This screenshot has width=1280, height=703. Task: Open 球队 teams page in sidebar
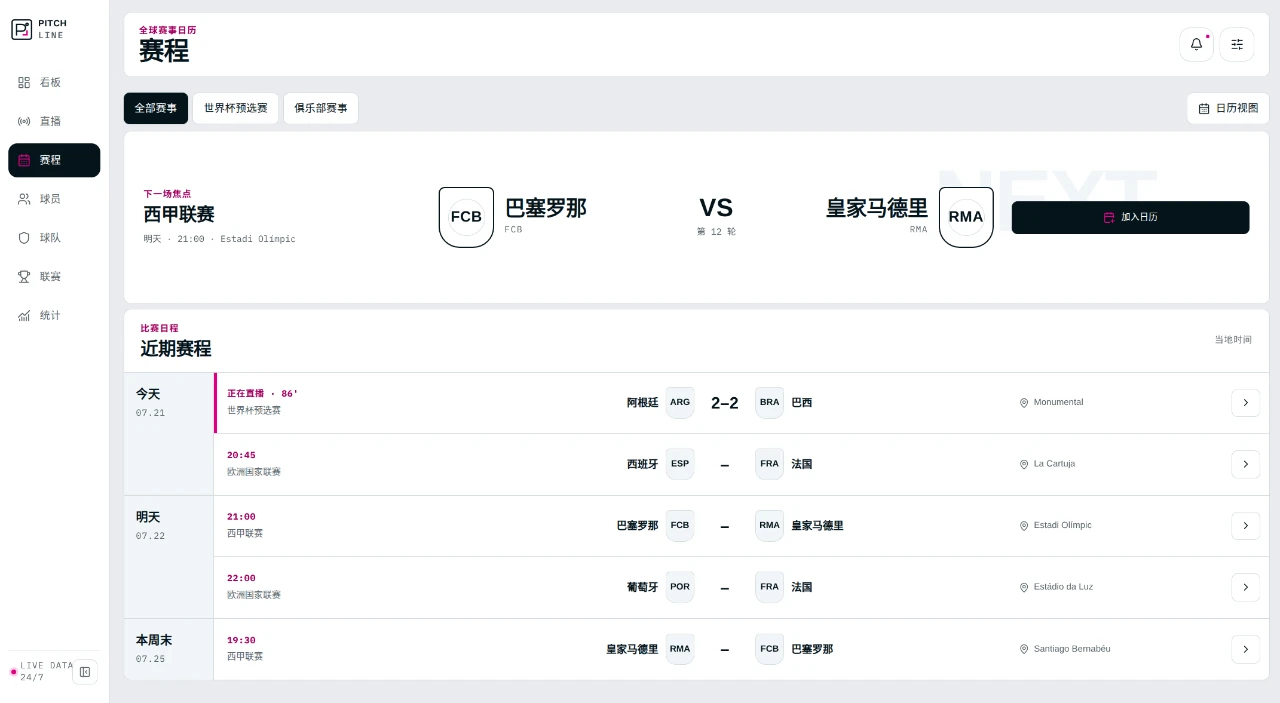tap(54, 238)
